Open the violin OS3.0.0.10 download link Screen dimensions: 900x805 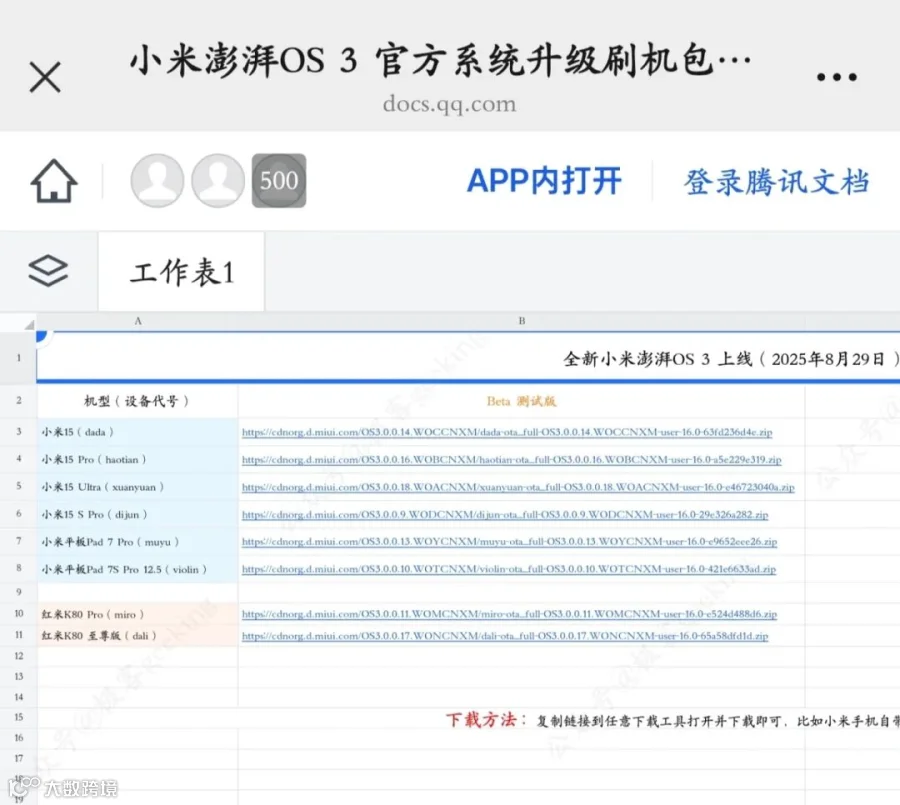(509, 570)
